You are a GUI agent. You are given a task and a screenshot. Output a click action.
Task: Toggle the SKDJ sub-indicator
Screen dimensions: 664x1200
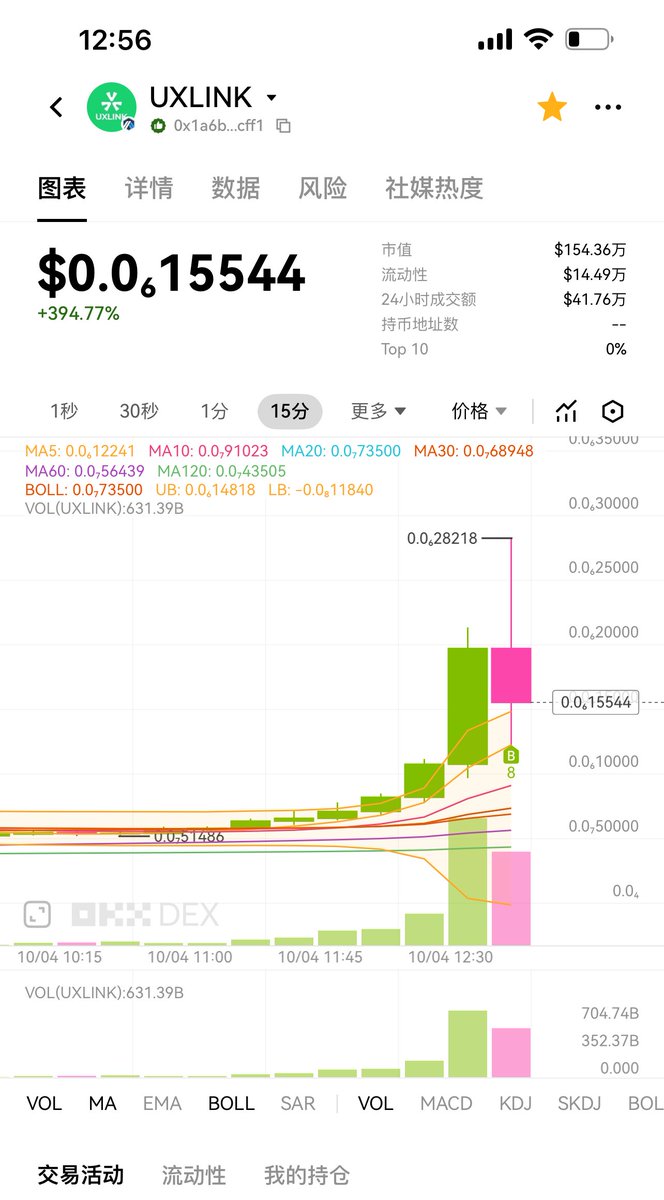(581, 1103)
